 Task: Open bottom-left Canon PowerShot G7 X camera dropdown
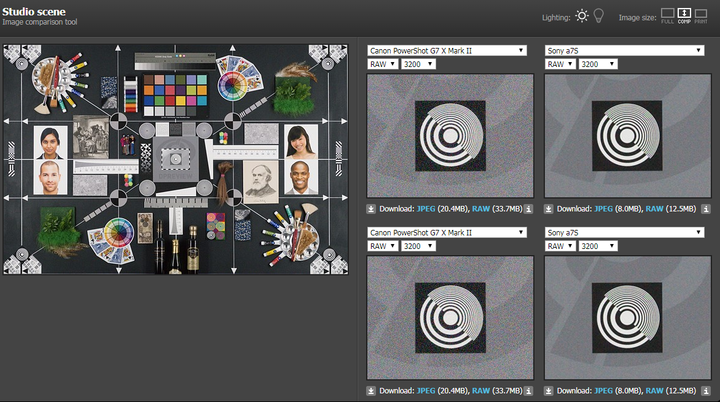point(447,232)
